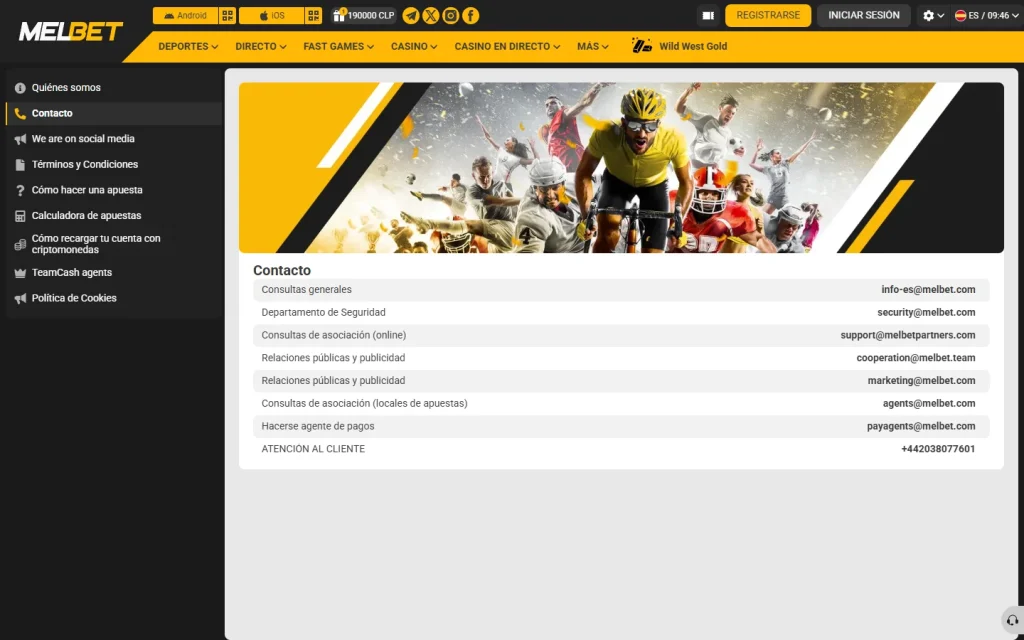Open TeamCash agents page

pyautogui.click(x=114, y=272)
